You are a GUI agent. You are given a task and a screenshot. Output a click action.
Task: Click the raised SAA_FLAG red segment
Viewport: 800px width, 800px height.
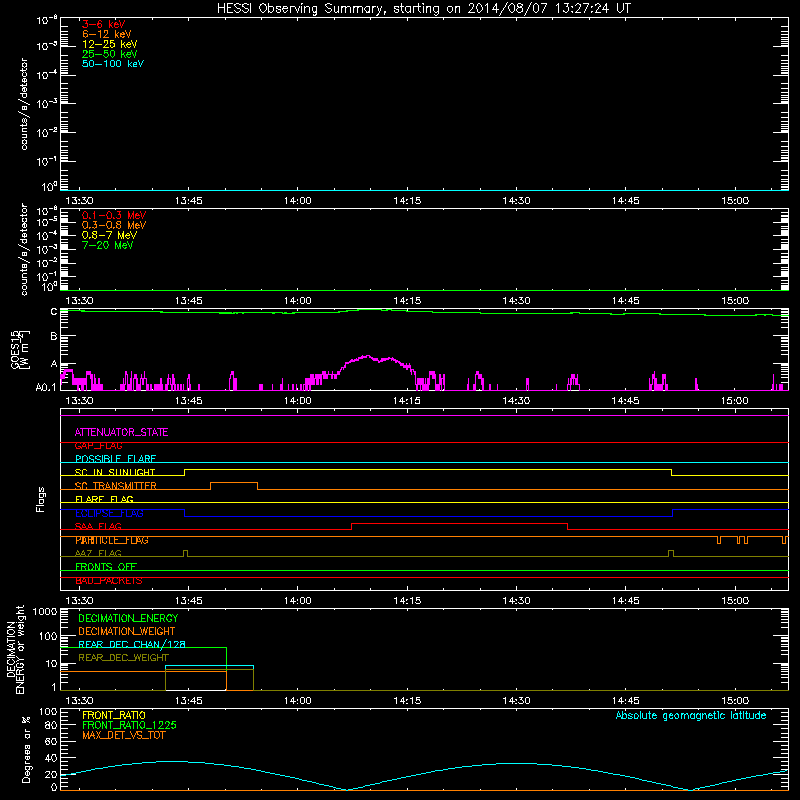(x=459, y=523)
